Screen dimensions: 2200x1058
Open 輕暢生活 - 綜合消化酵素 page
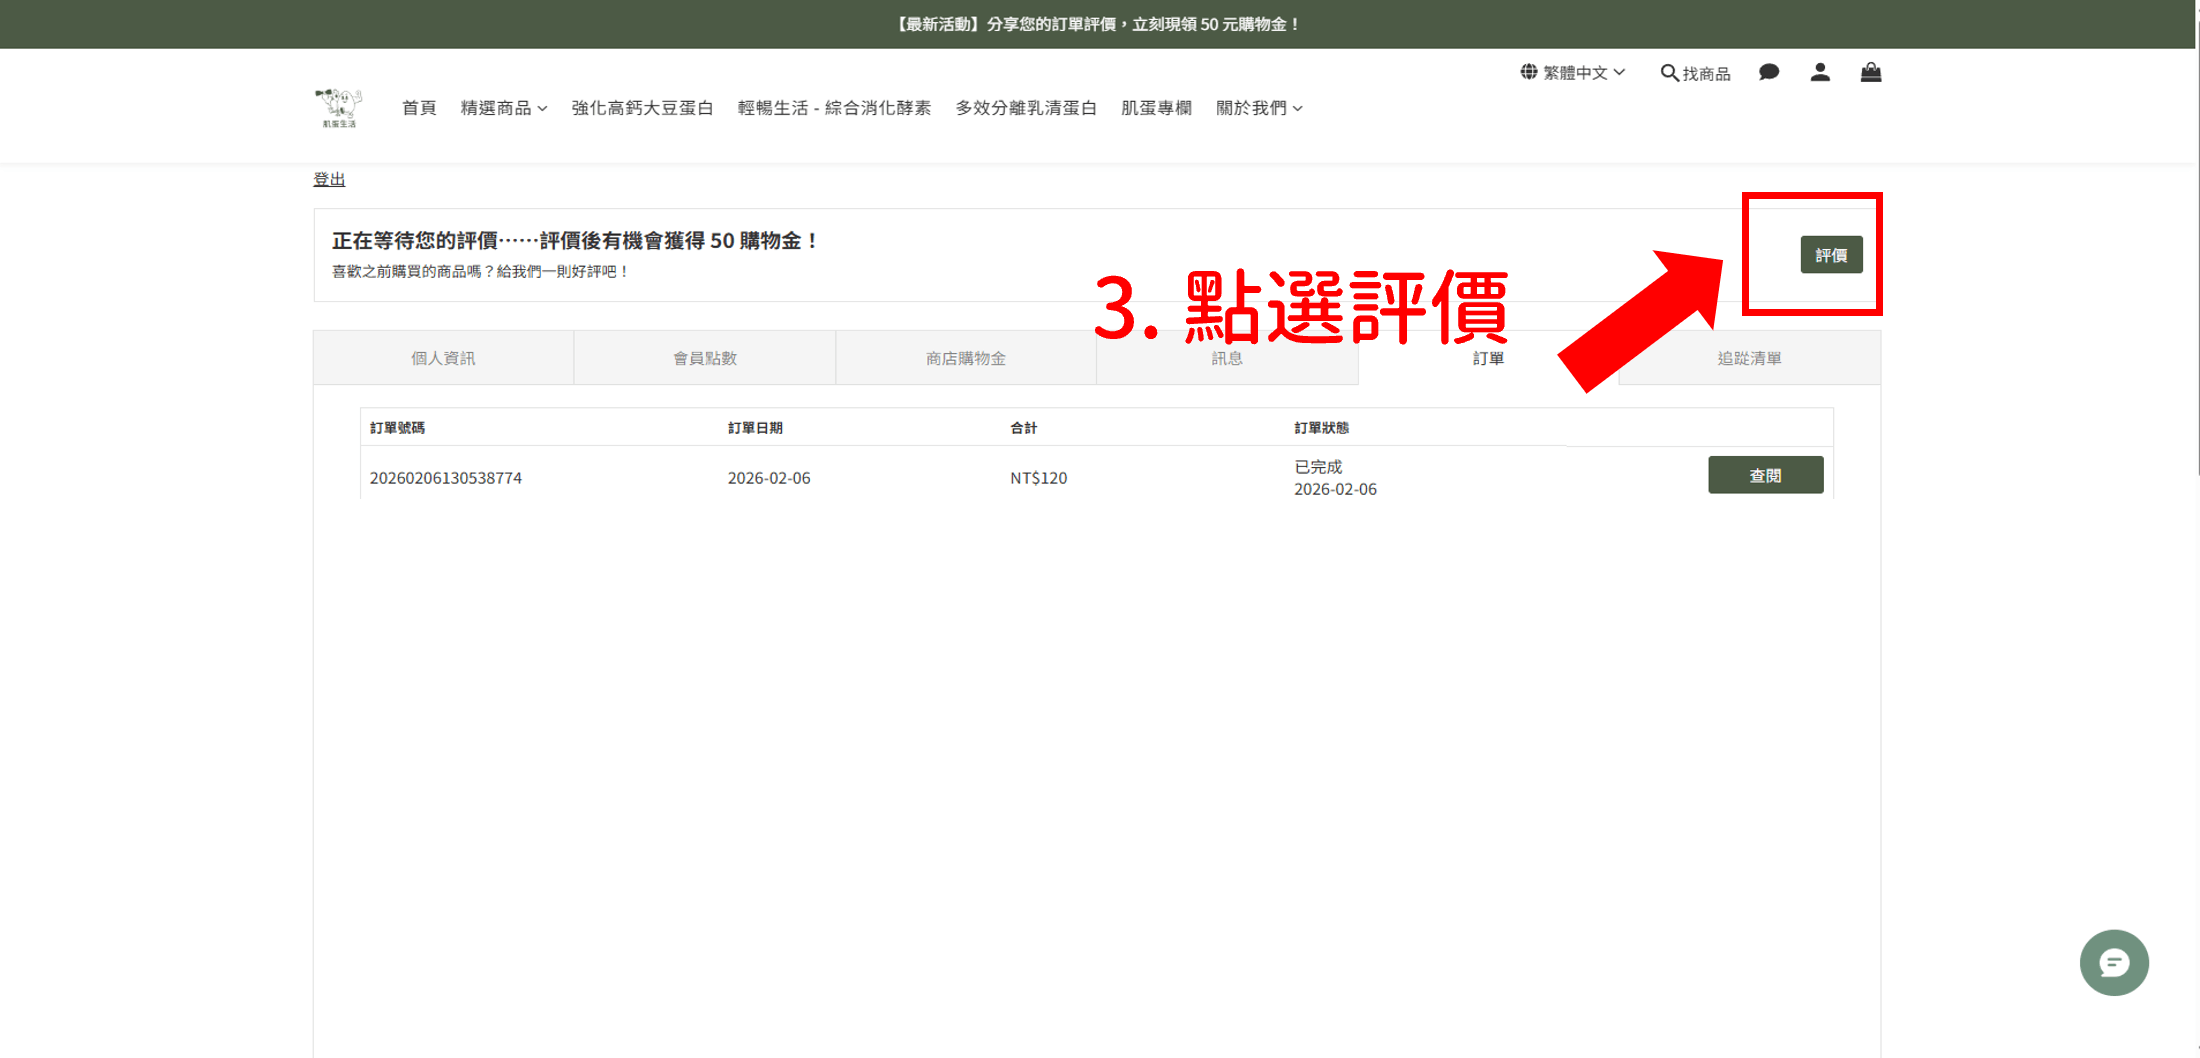[x=834, y=108]
